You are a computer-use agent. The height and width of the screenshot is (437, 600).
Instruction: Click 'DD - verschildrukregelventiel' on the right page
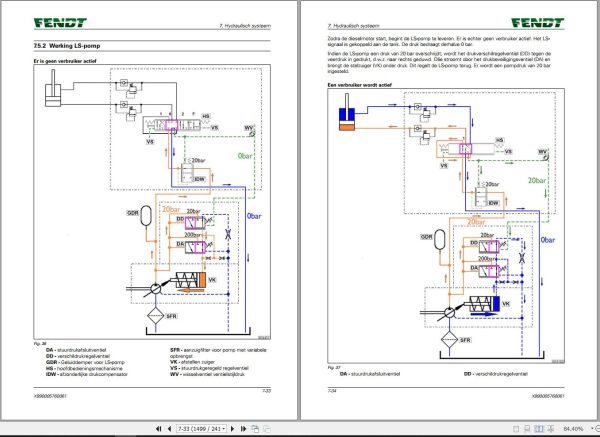(496, 374)
